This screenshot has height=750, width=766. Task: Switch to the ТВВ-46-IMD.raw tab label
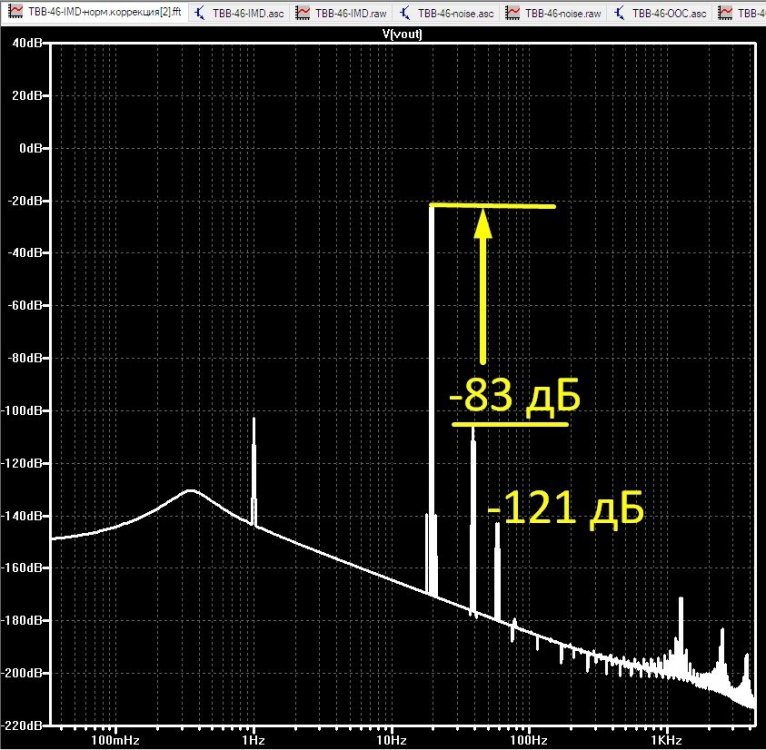coord(351,13)
